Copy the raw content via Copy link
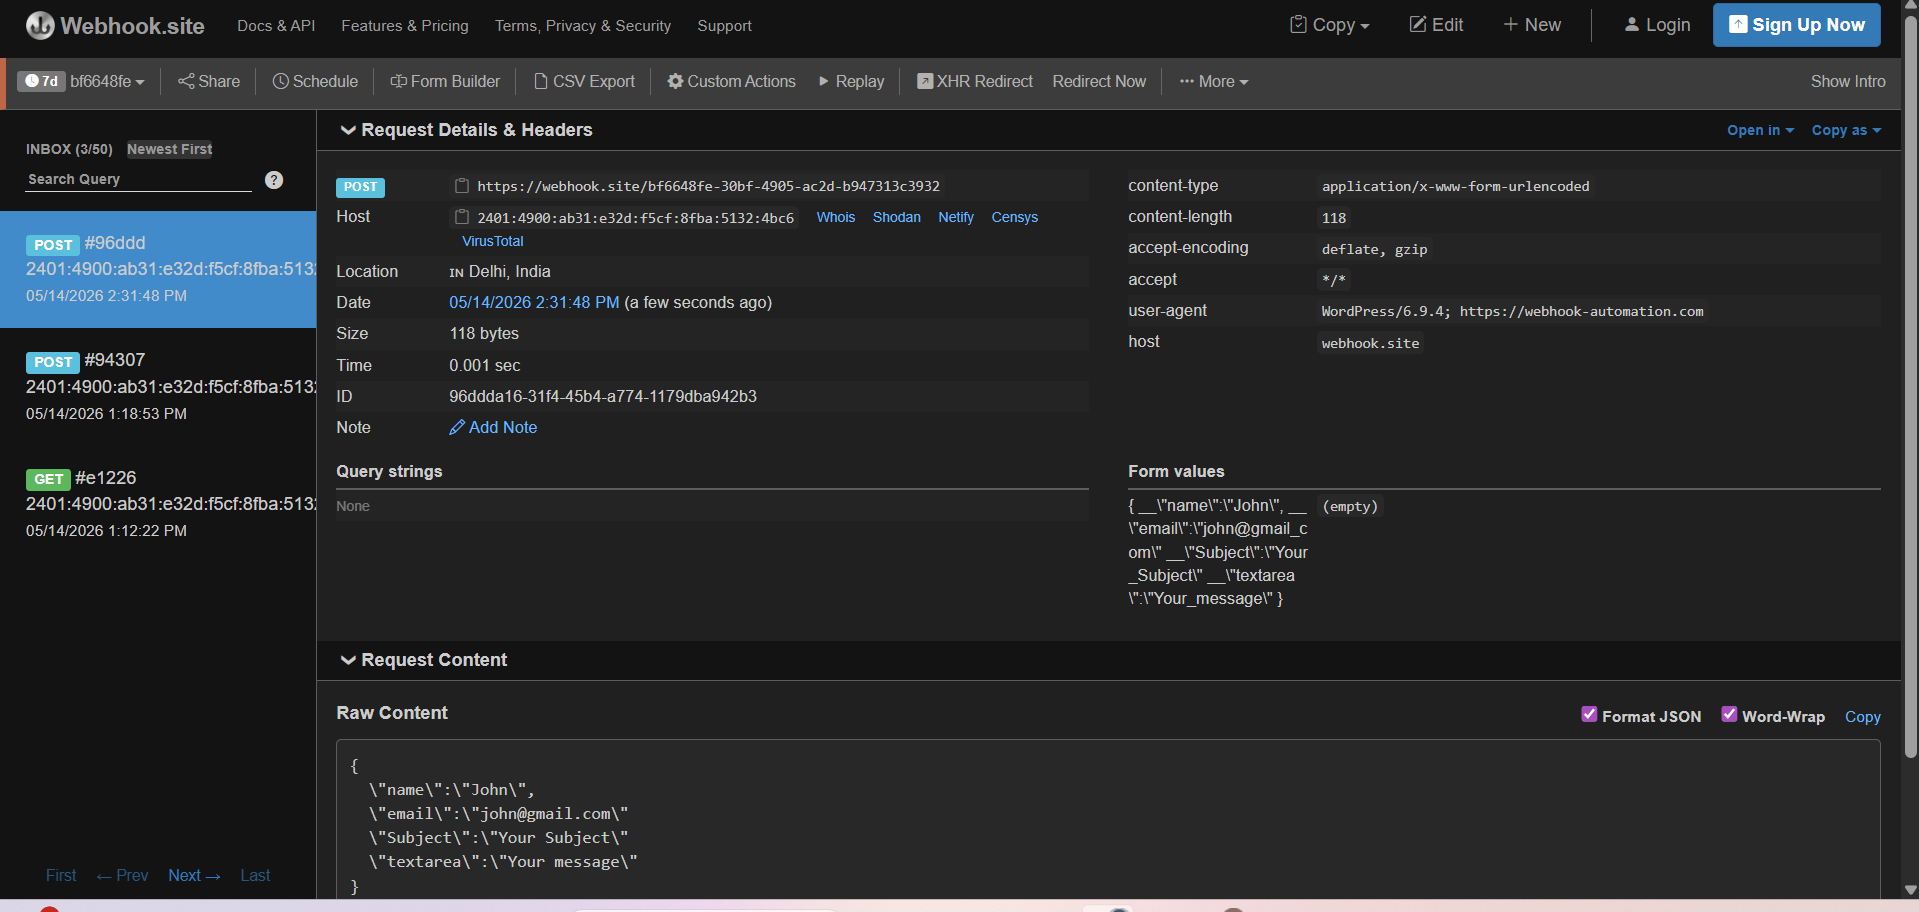 pyautogui.click(x=1863, y=717)
